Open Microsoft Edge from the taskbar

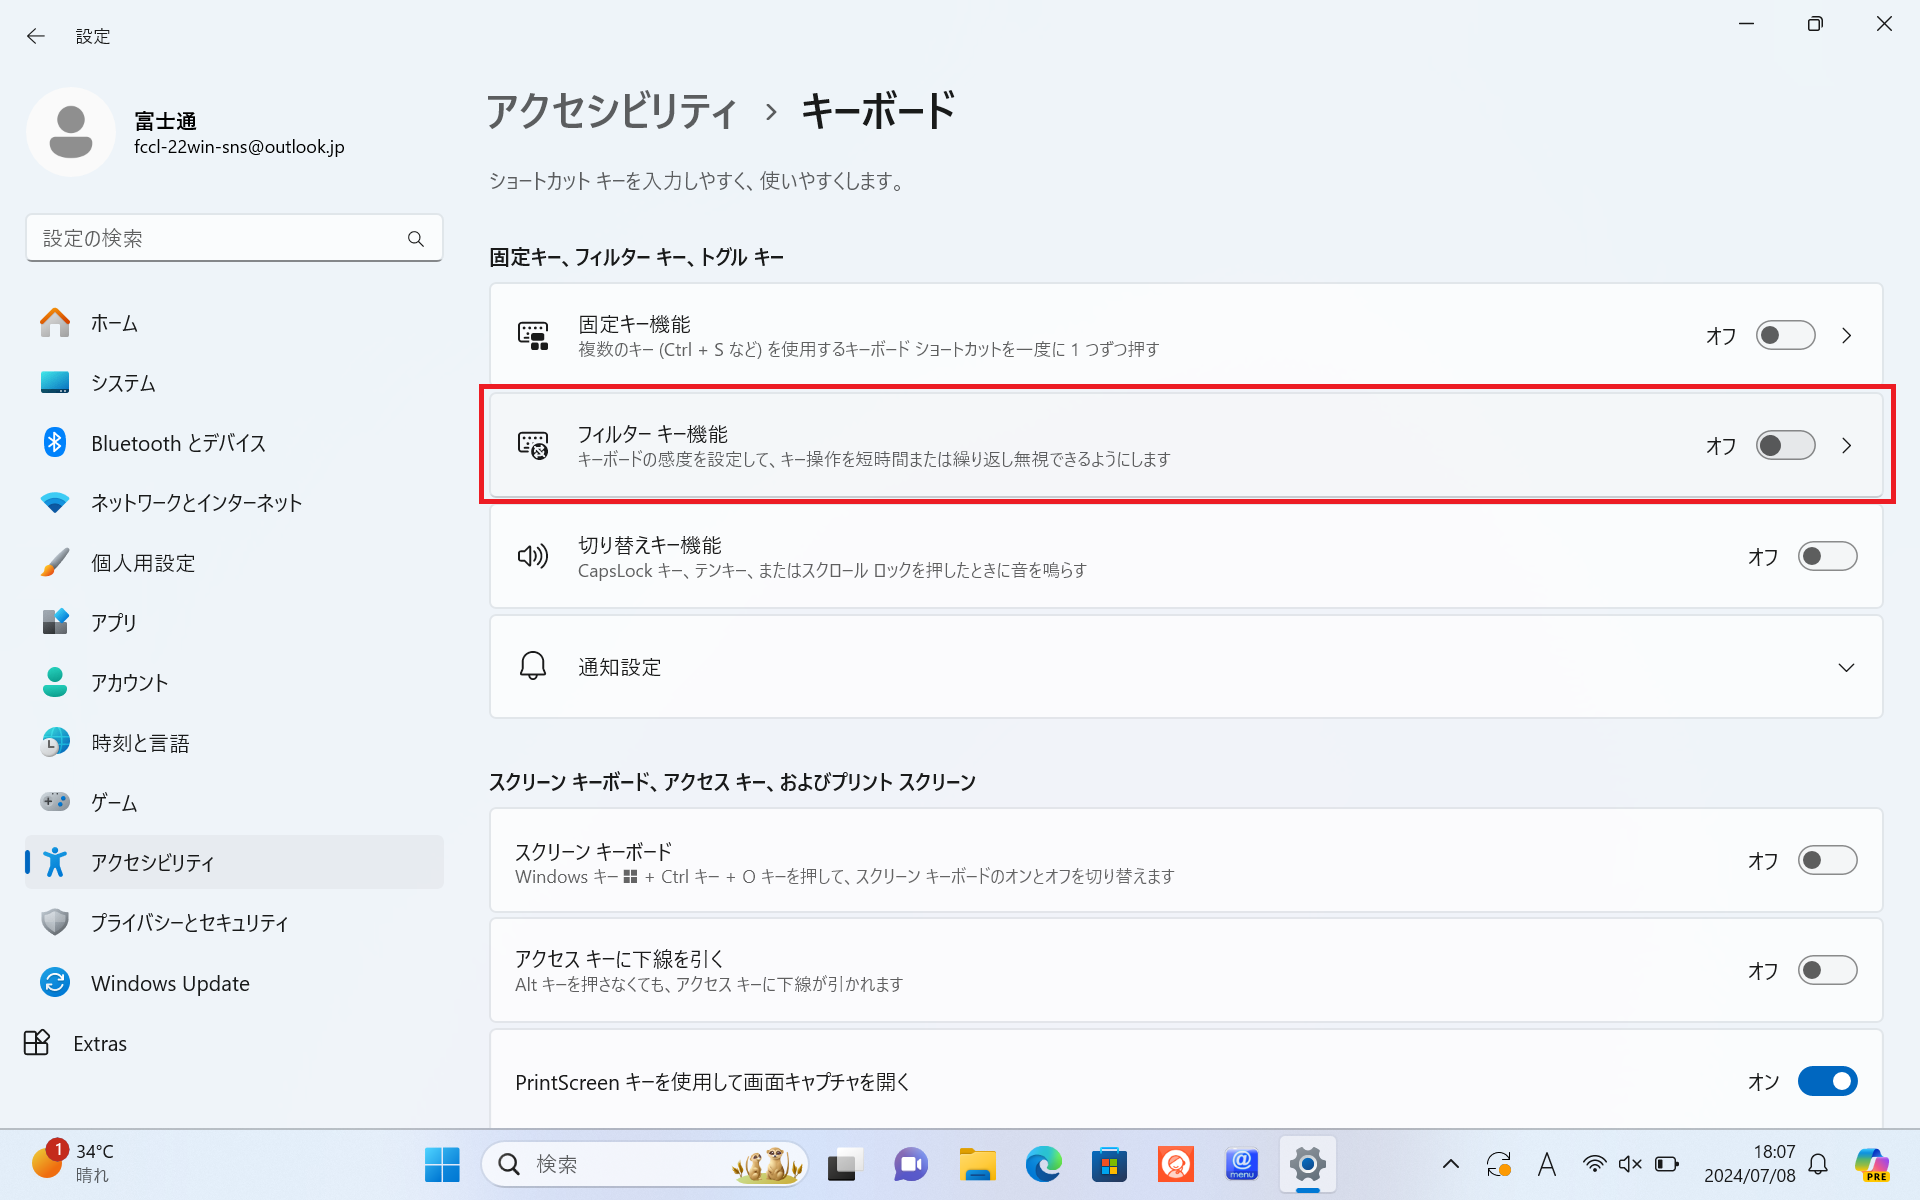click(1043, 1164)
